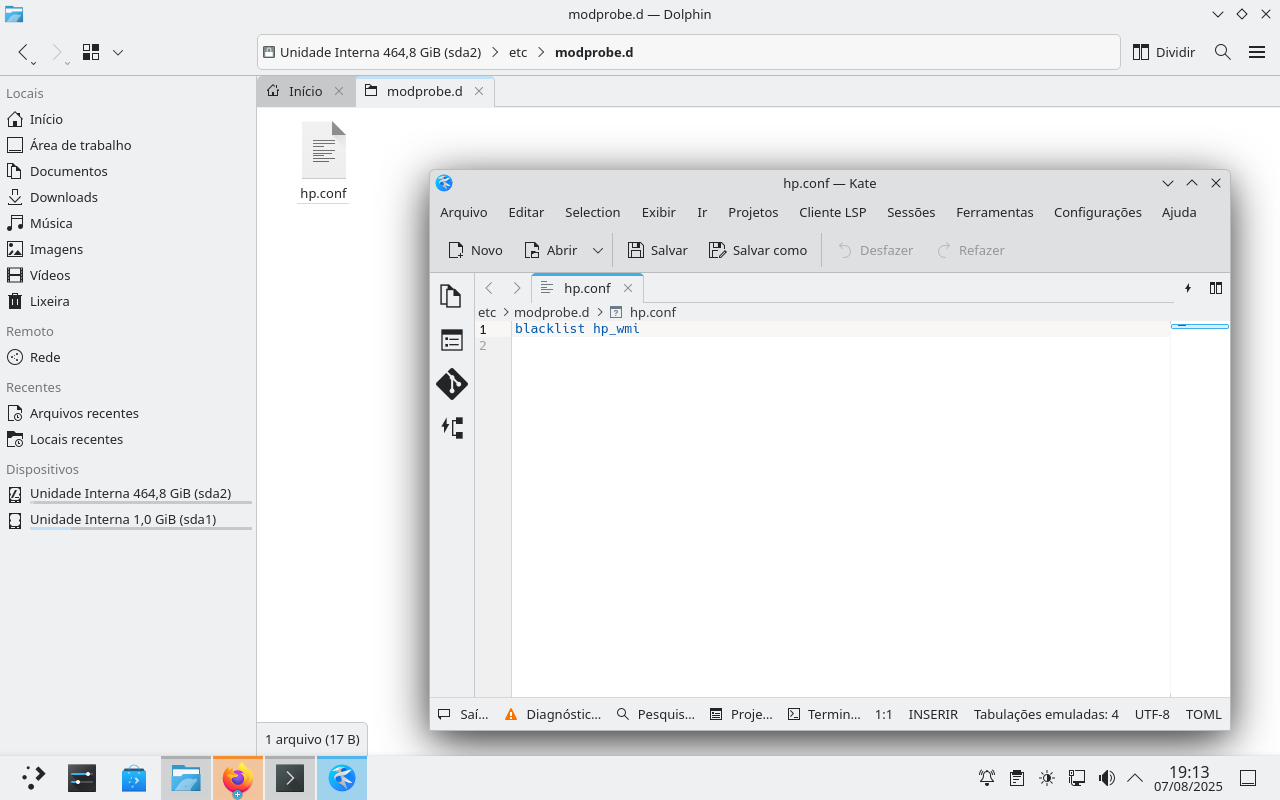The width and height of the screenshot is (1280, 800).
Task: Toggle Dolphin split view with Dividir
Action: click(1164, 52)
